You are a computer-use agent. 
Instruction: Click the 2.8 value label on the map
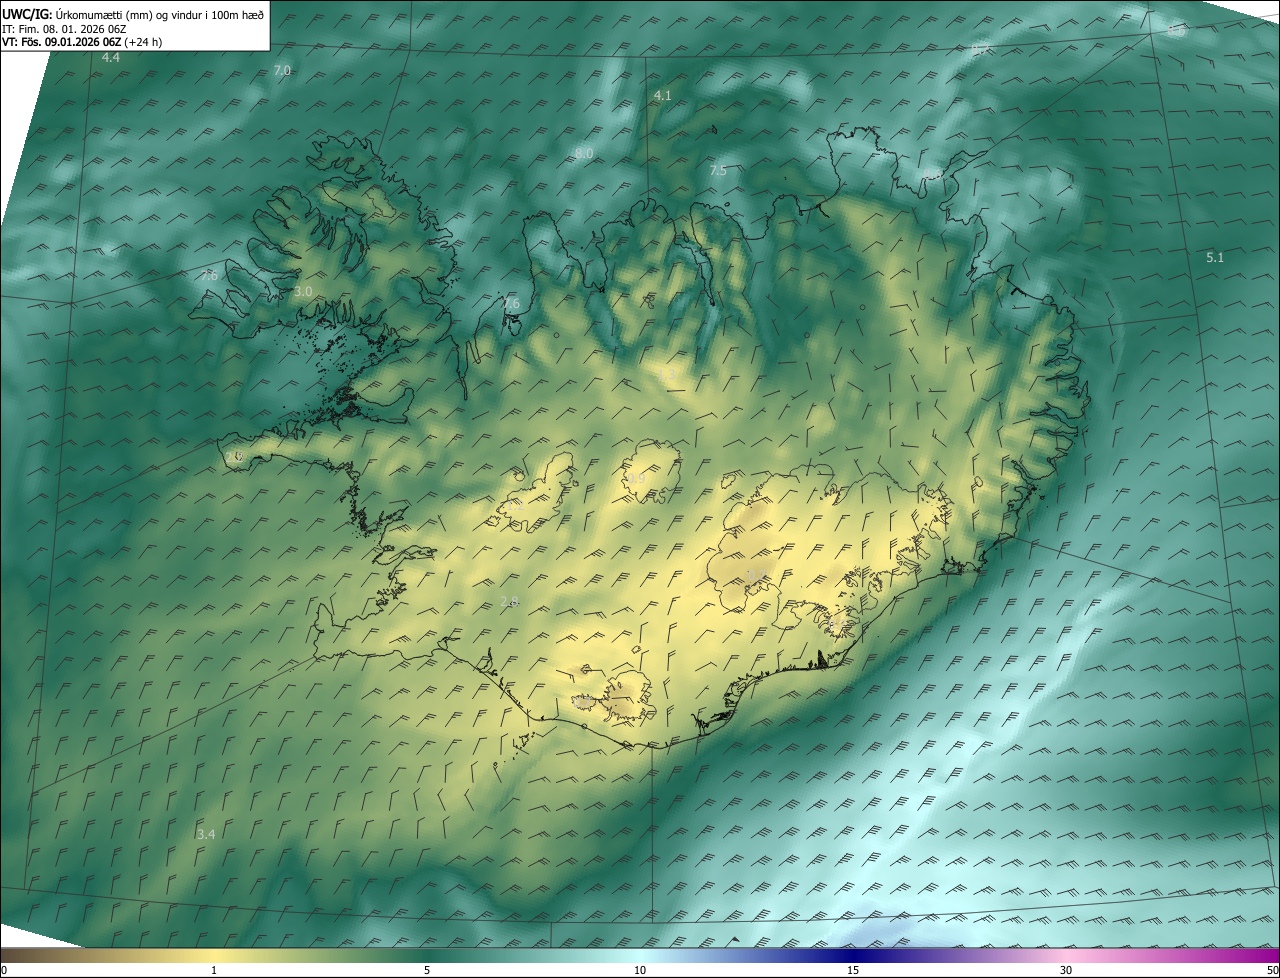coord(509,601)
